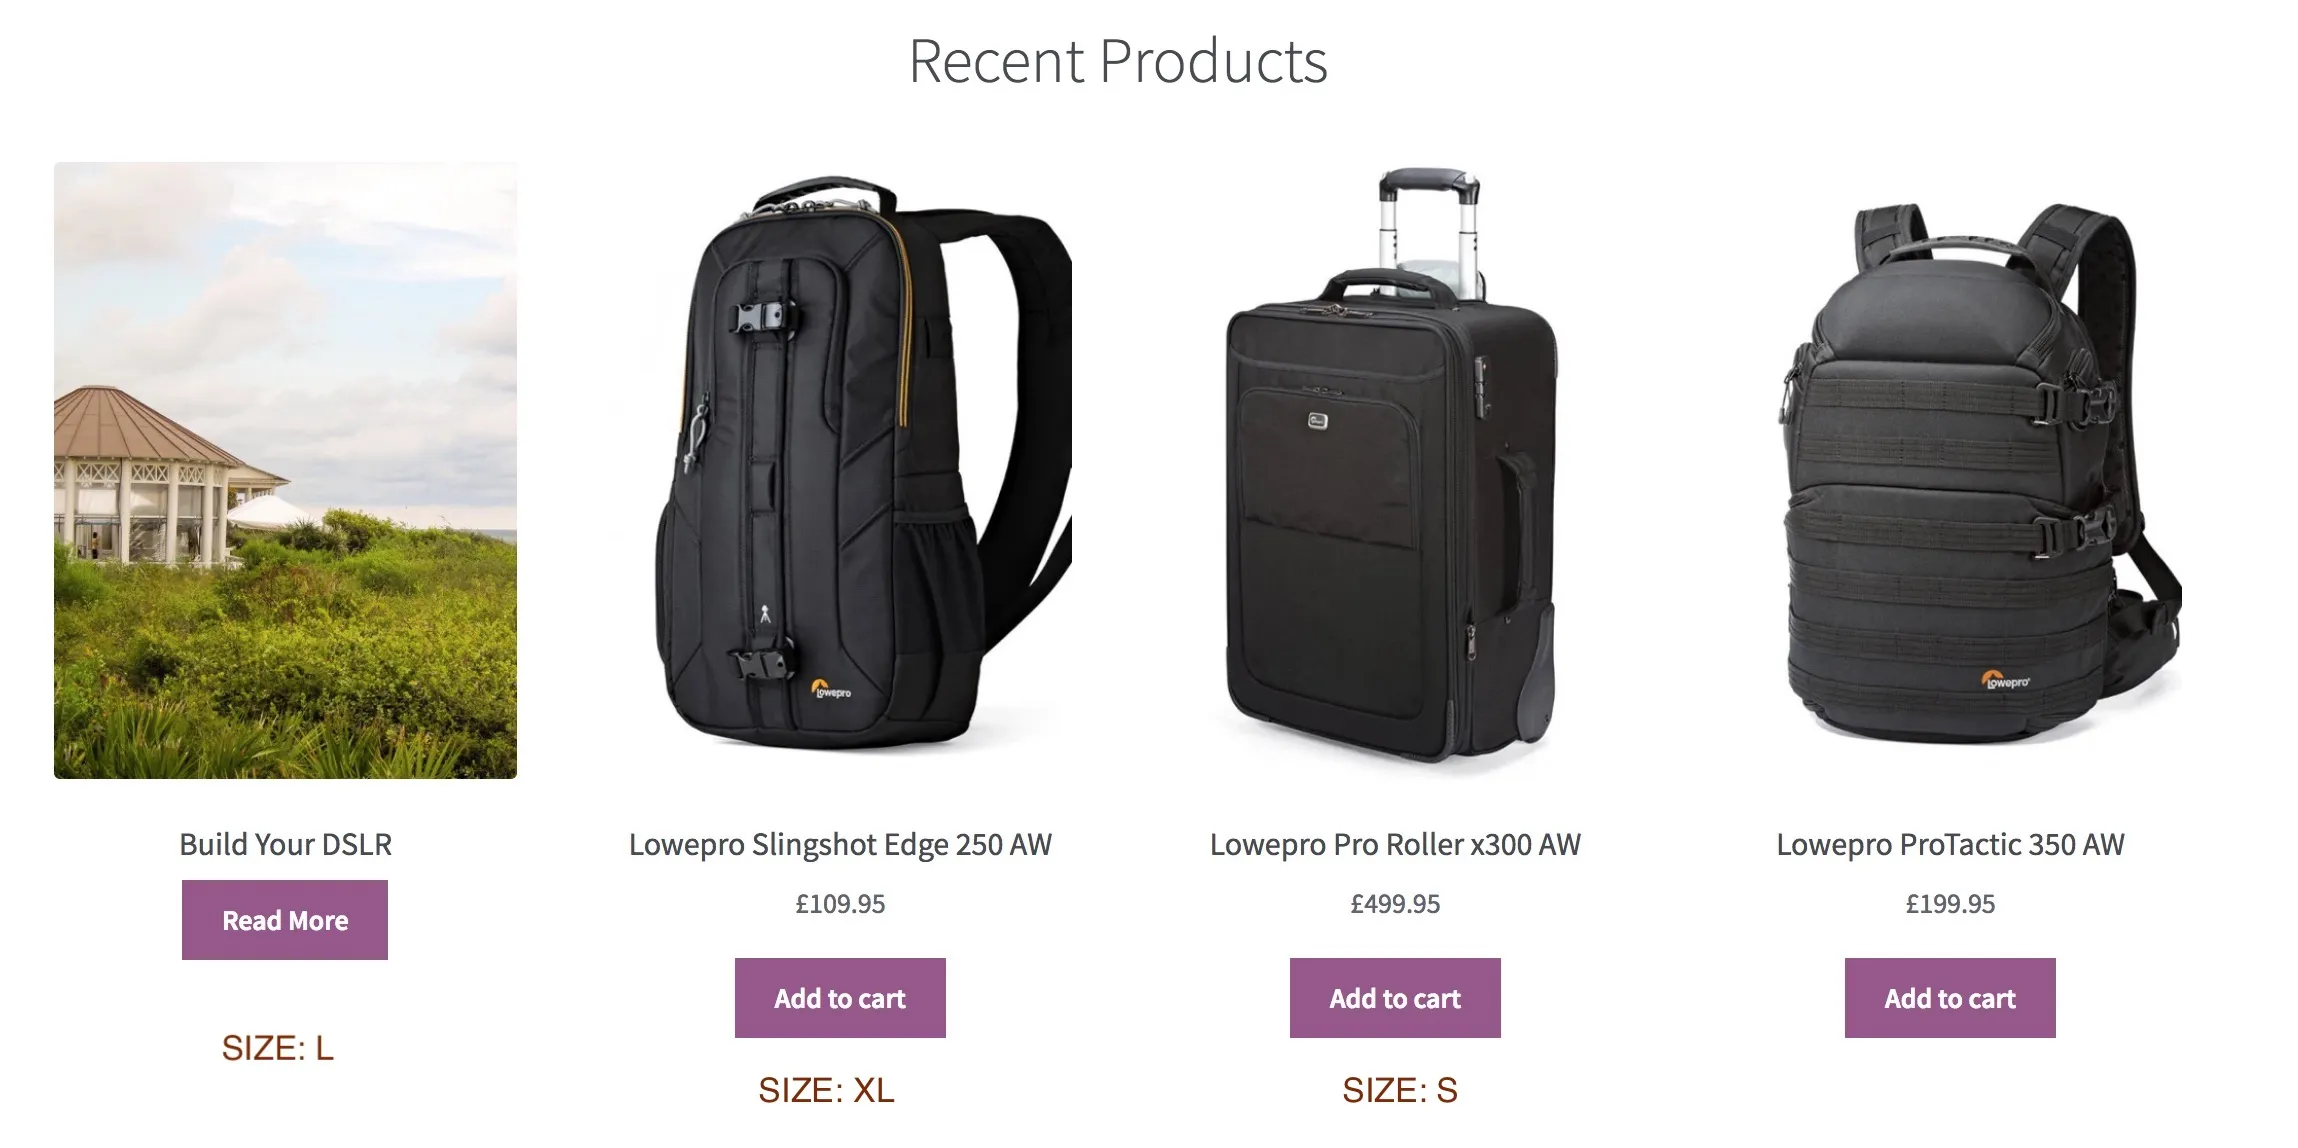The height and width of the screenshot is (1148, 2298).
Task: Select the SIZE: XL label
Action: [826, 1090]
